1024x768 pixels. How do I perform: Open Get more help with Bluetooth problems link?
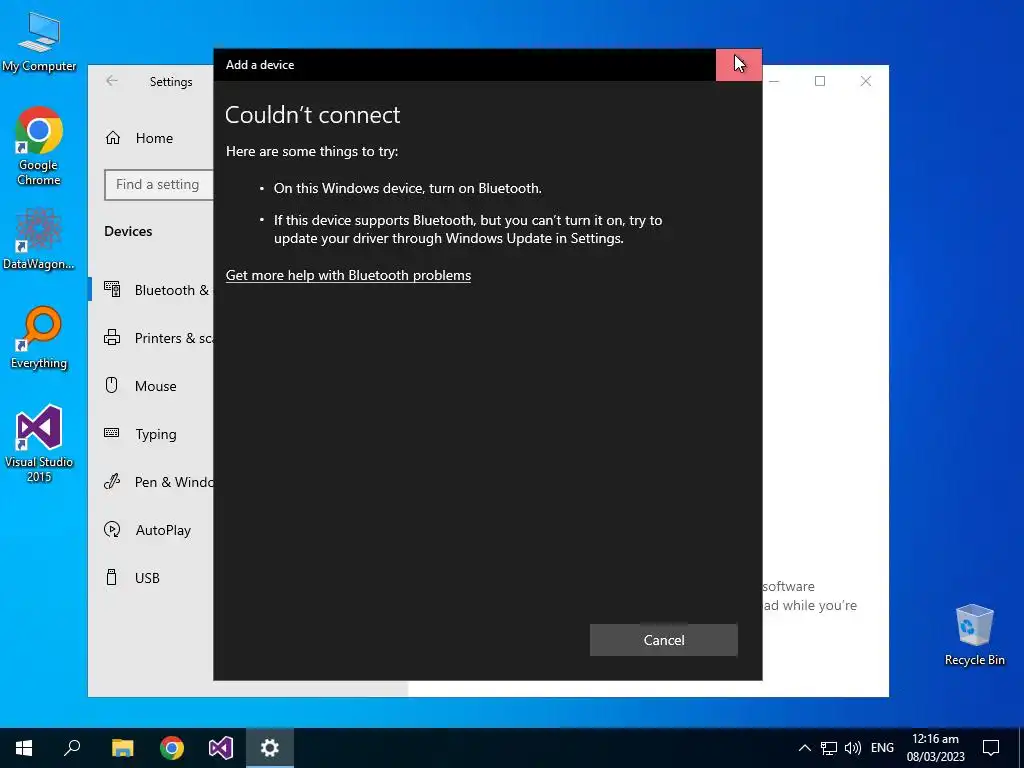tap(348, 275)
